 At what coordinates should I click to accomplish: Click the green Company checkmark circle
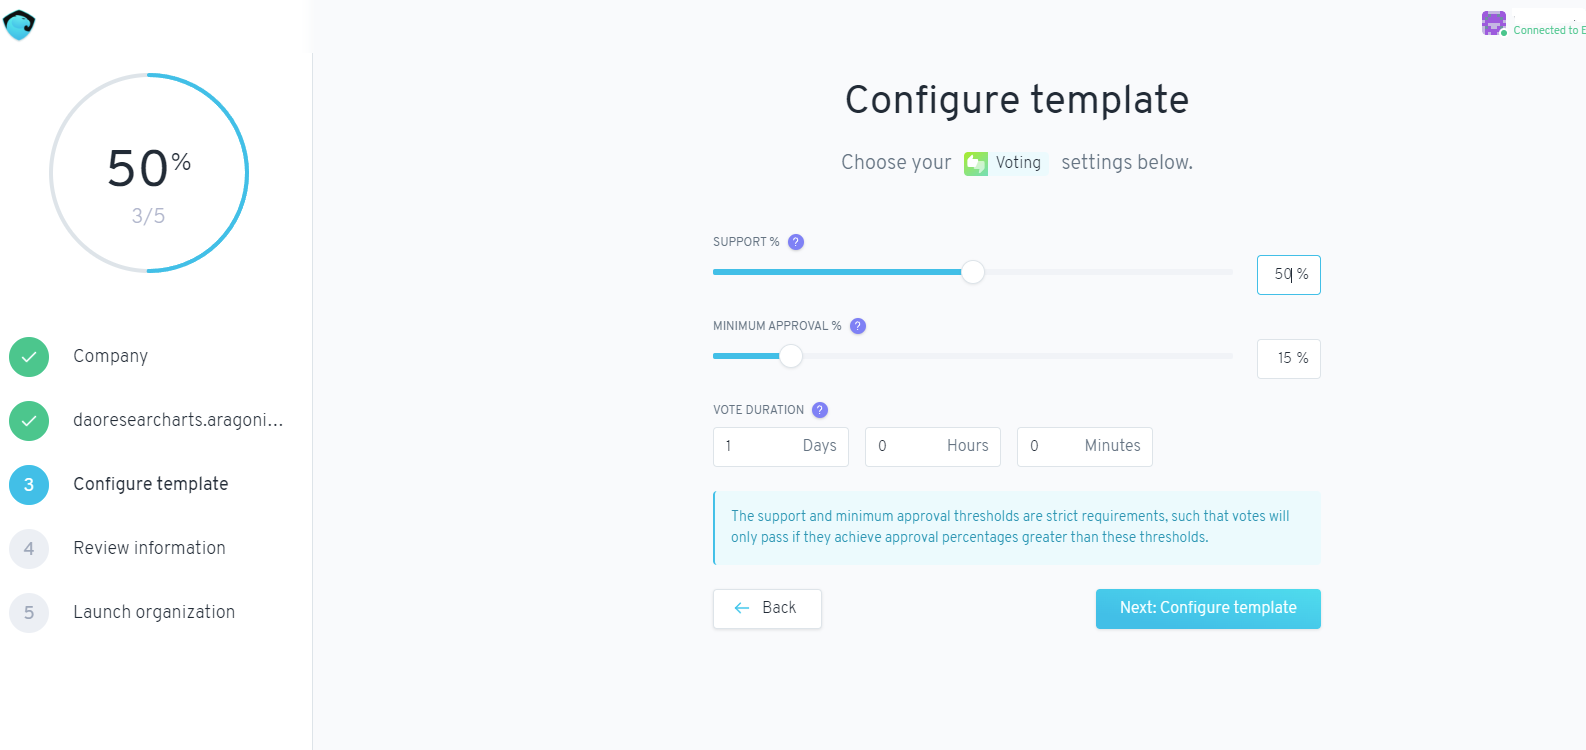(29, 357)
